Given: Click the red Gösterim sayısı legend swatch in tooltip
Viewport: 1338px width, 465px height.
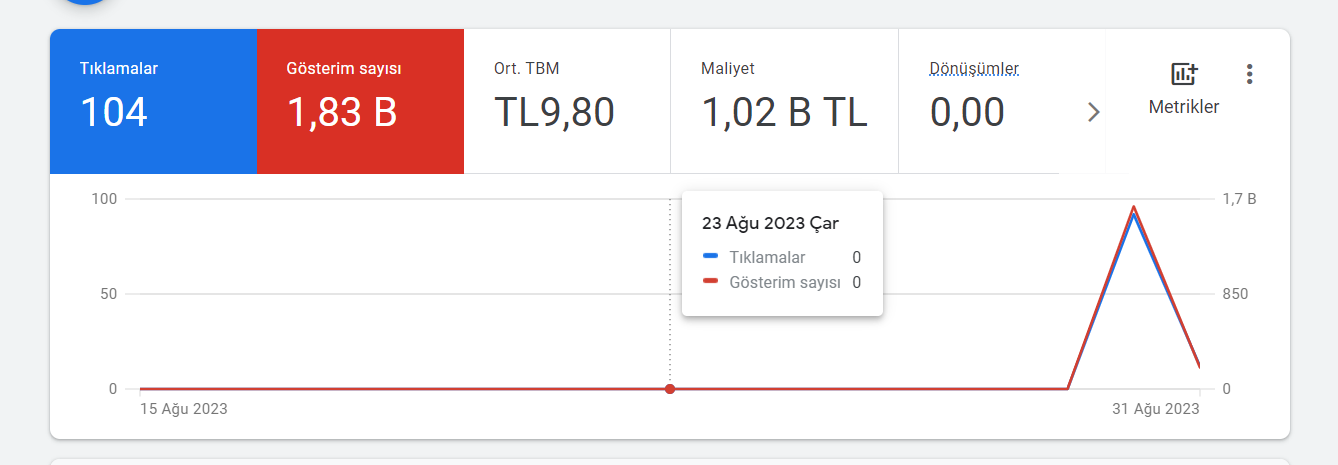Looking at the screenshot, I should tap(711, 282).
